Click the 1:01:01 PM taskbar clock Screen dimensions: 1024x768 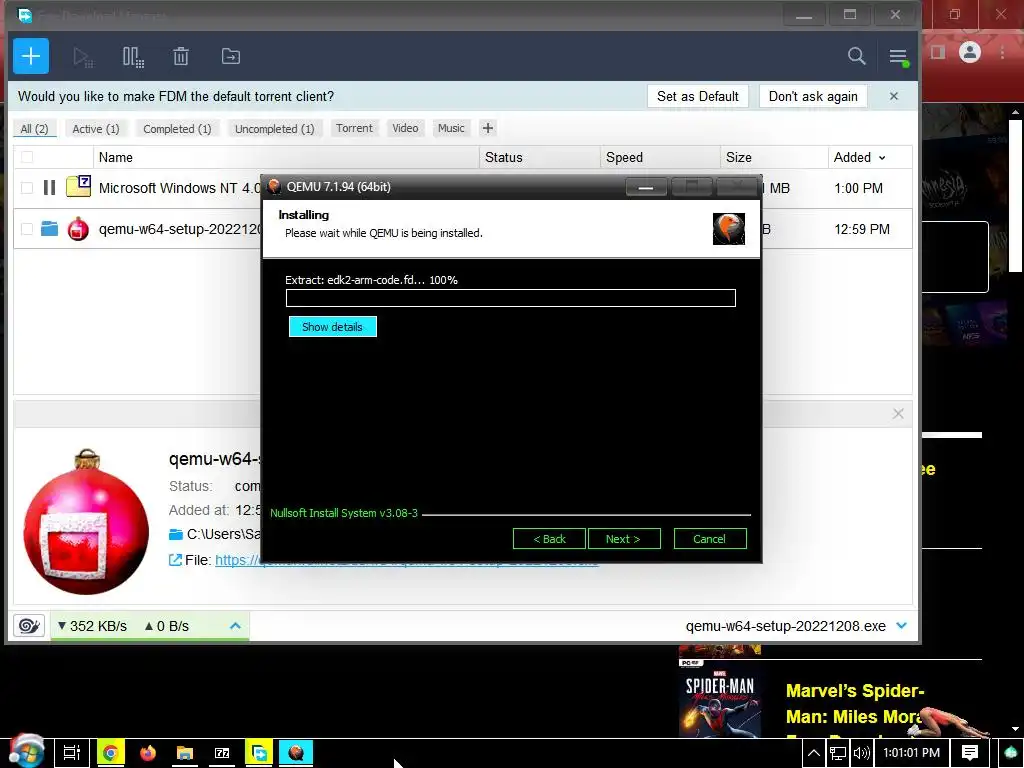point(911,753)
